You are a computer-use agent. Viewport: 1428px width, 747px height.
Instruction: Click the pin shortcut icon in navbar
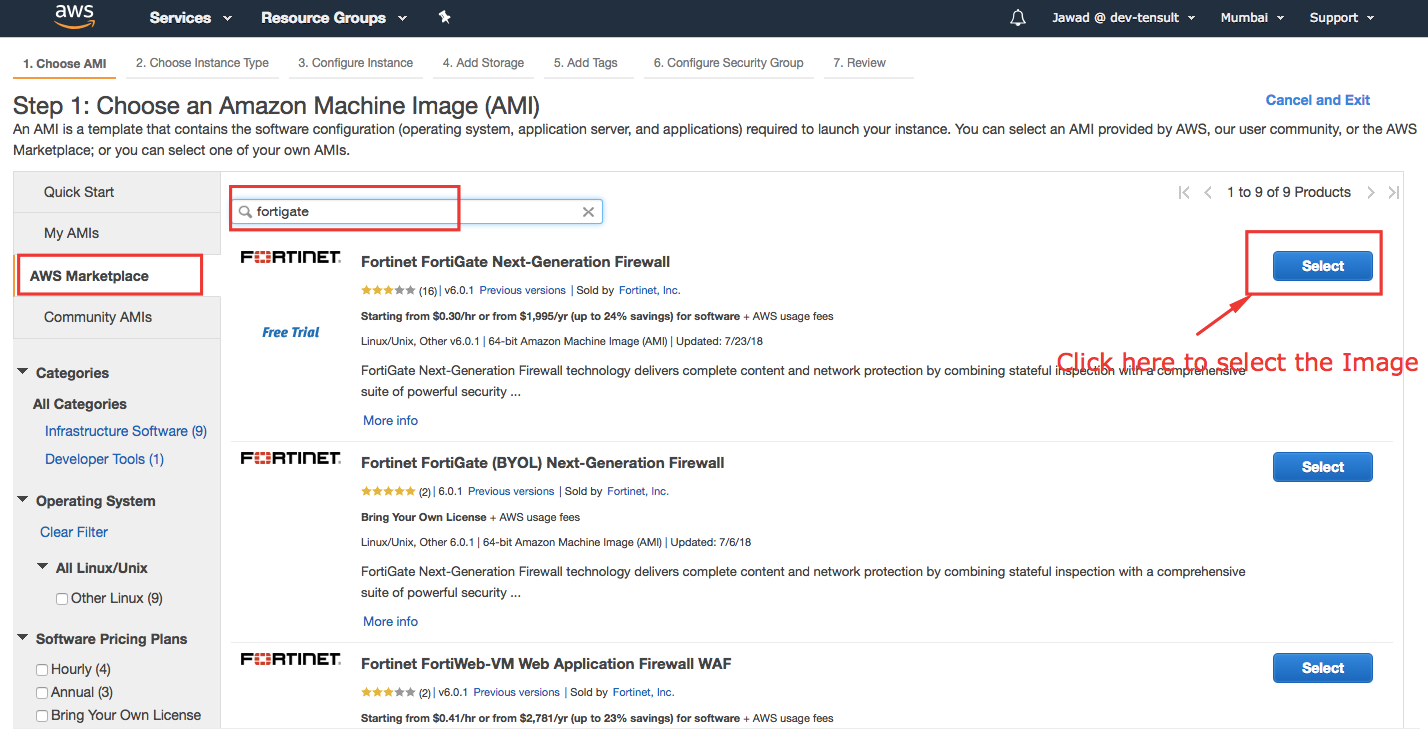tap(445, 17)
